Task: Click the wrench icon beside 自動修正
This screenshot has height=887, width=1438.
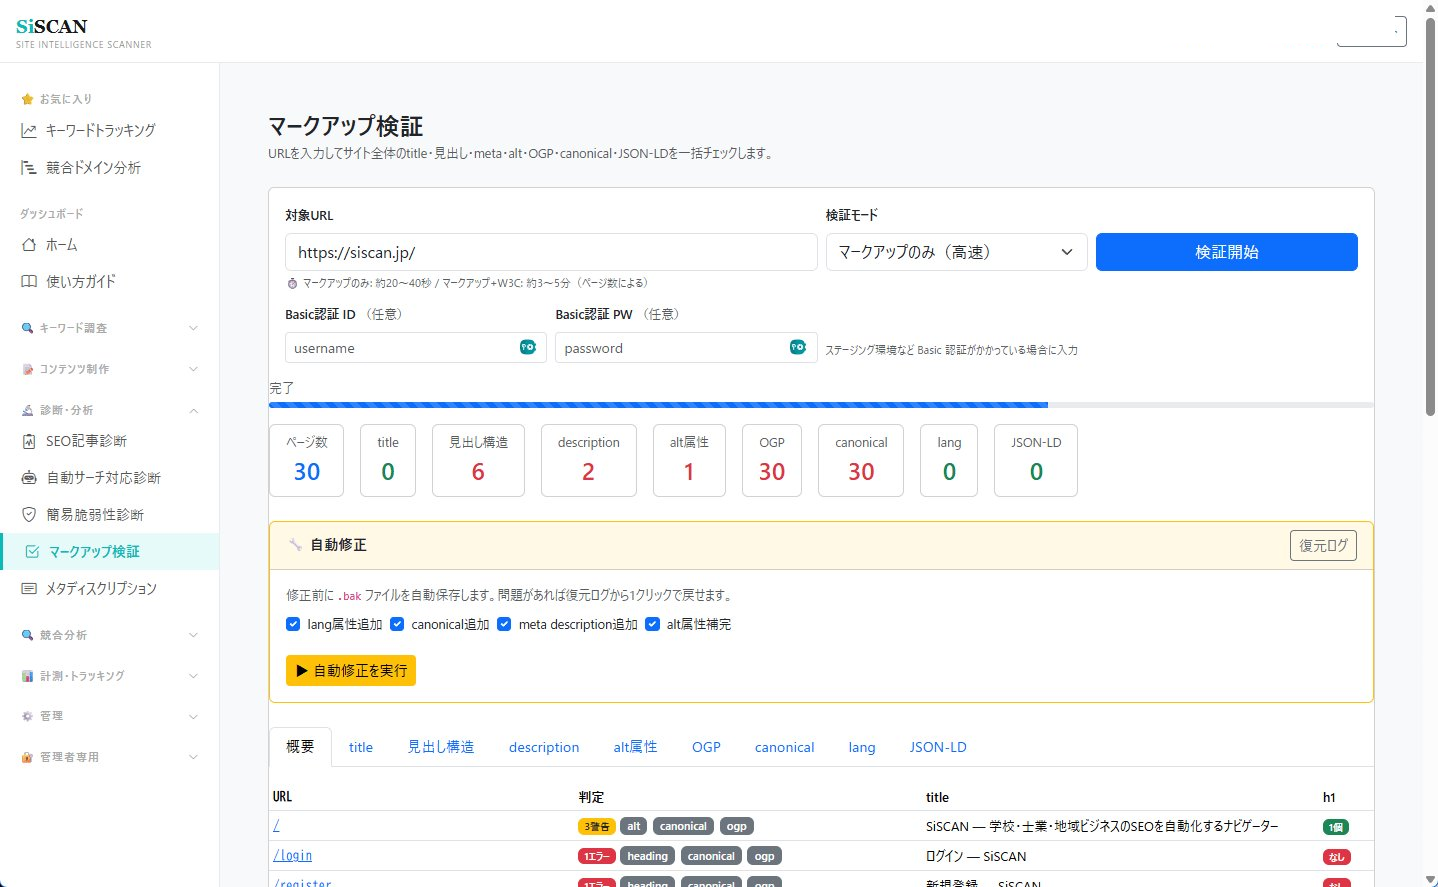Action: (295, 545)
